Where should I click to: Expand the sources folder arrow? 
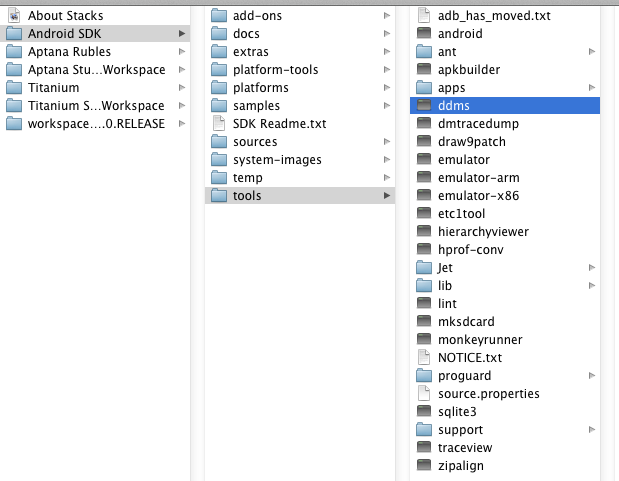tap(387, 142)
